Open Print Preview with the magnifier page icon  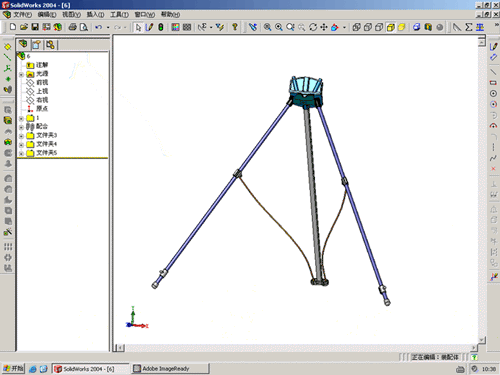tap(84, 27)
